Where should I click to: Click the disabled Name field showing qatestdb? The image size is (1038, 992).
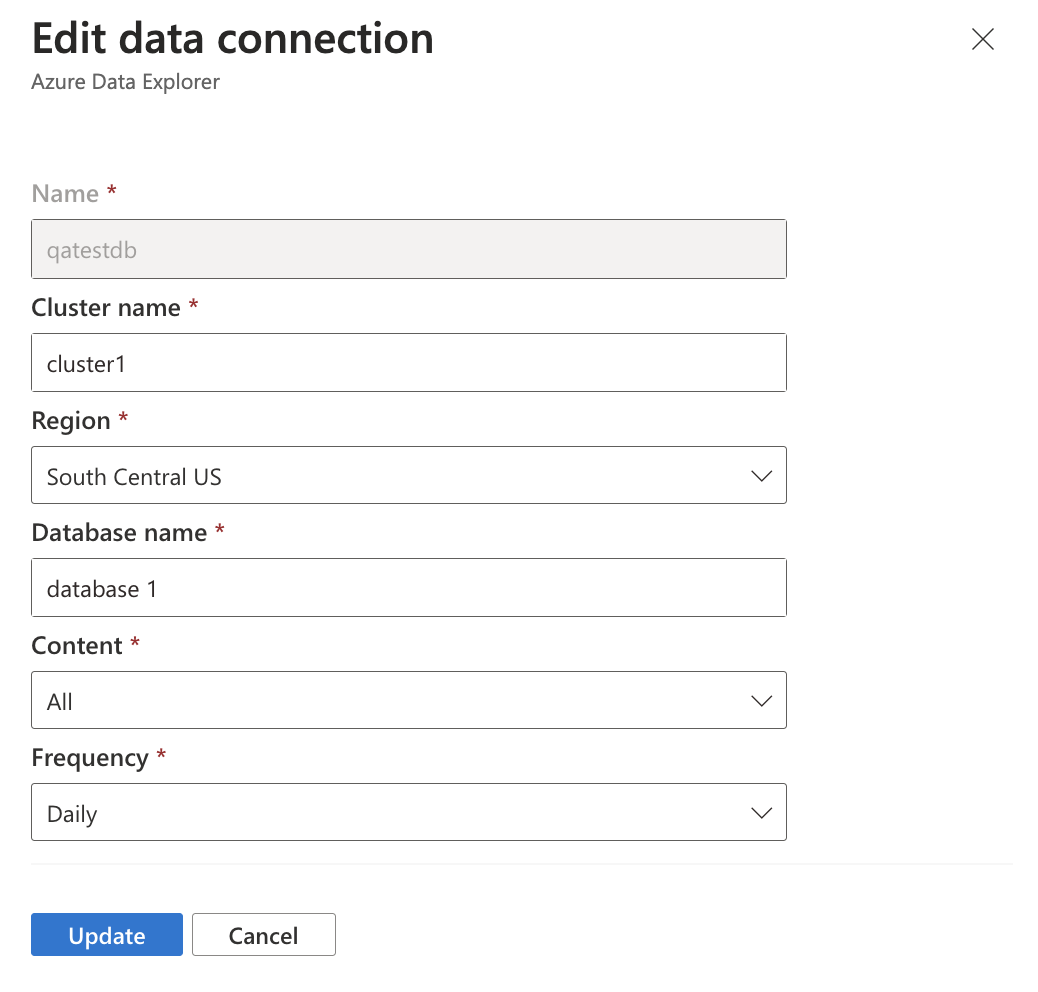click(408, 249)
